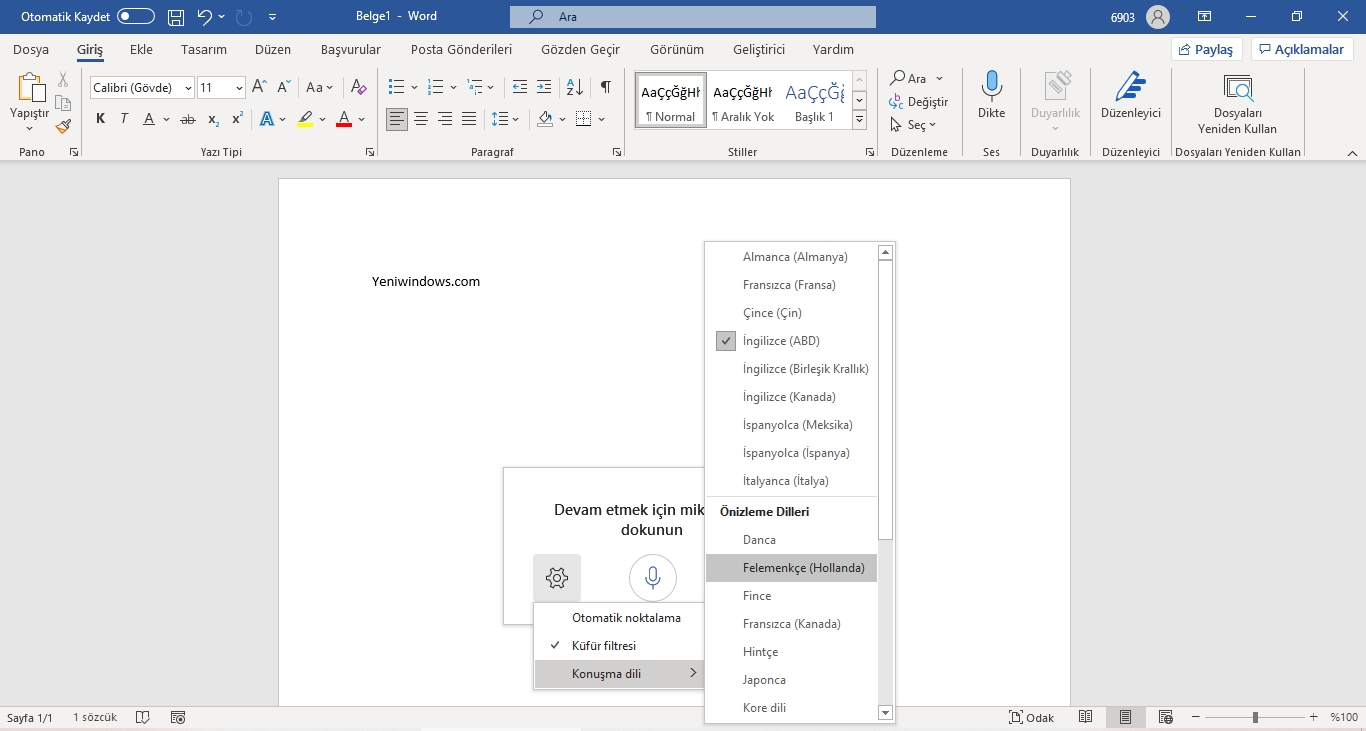Open the font size 11 dropdown
The height and width of the screenshot is (731, 1366).
[x=237, y=87]
